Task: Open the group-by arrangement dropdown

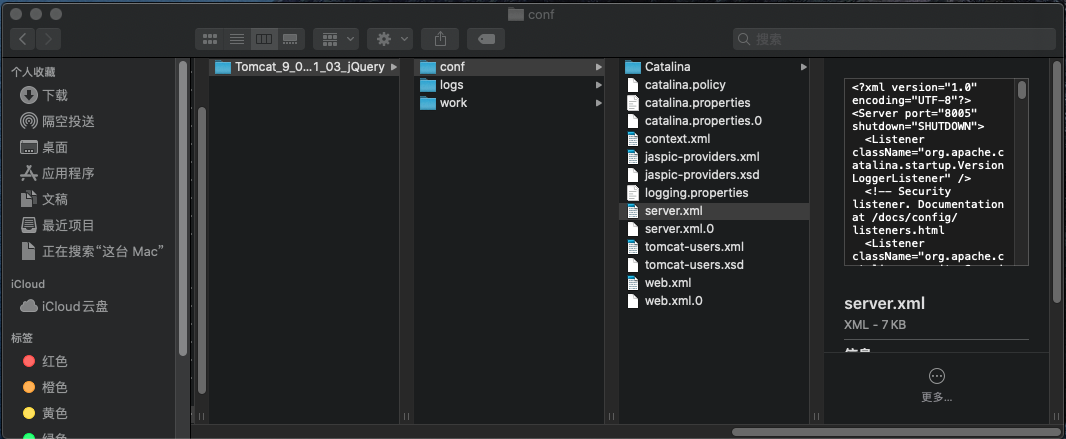Action: 336,39
